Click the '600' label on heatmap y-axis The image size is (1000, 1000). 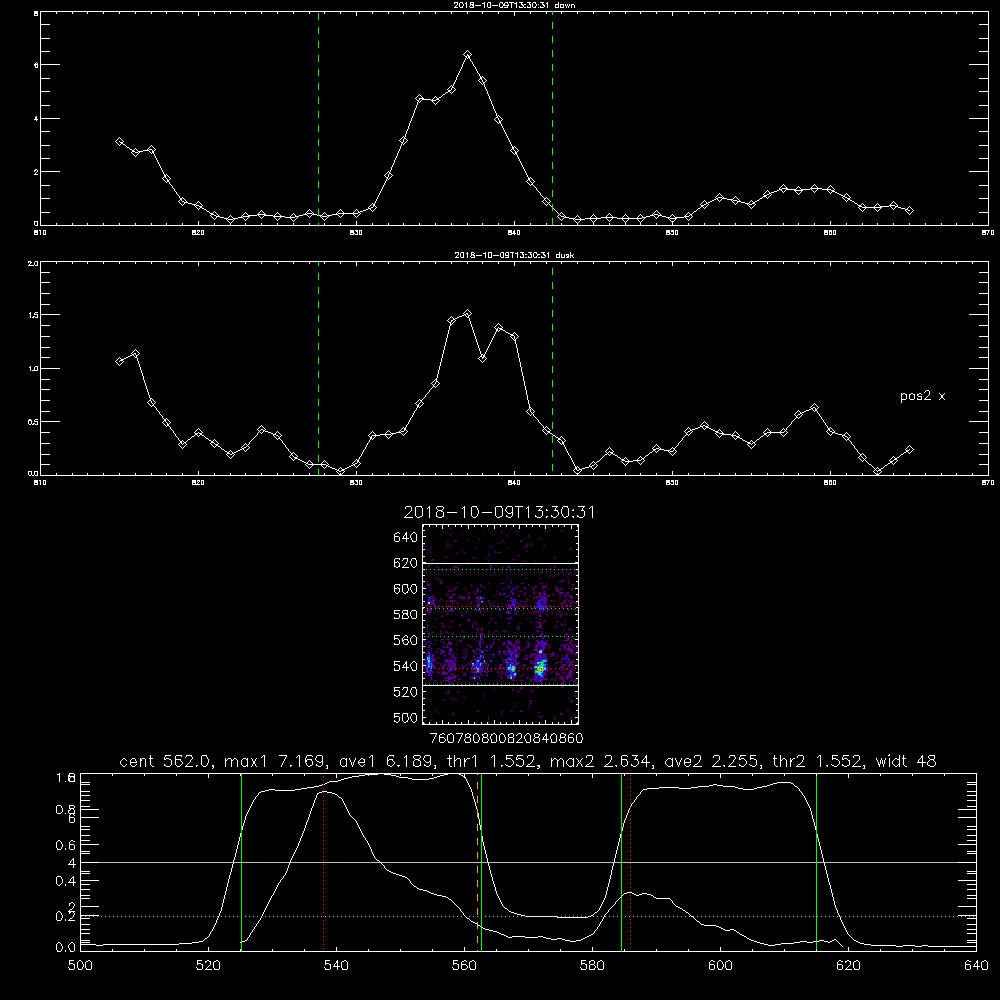405,589
